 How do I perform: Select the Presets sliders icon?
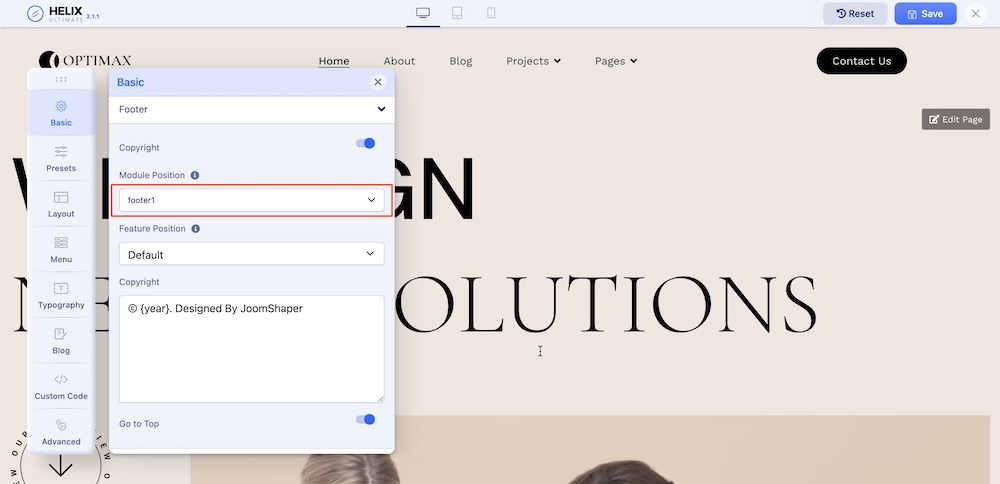pyautogui.click(x=61, y=151)
